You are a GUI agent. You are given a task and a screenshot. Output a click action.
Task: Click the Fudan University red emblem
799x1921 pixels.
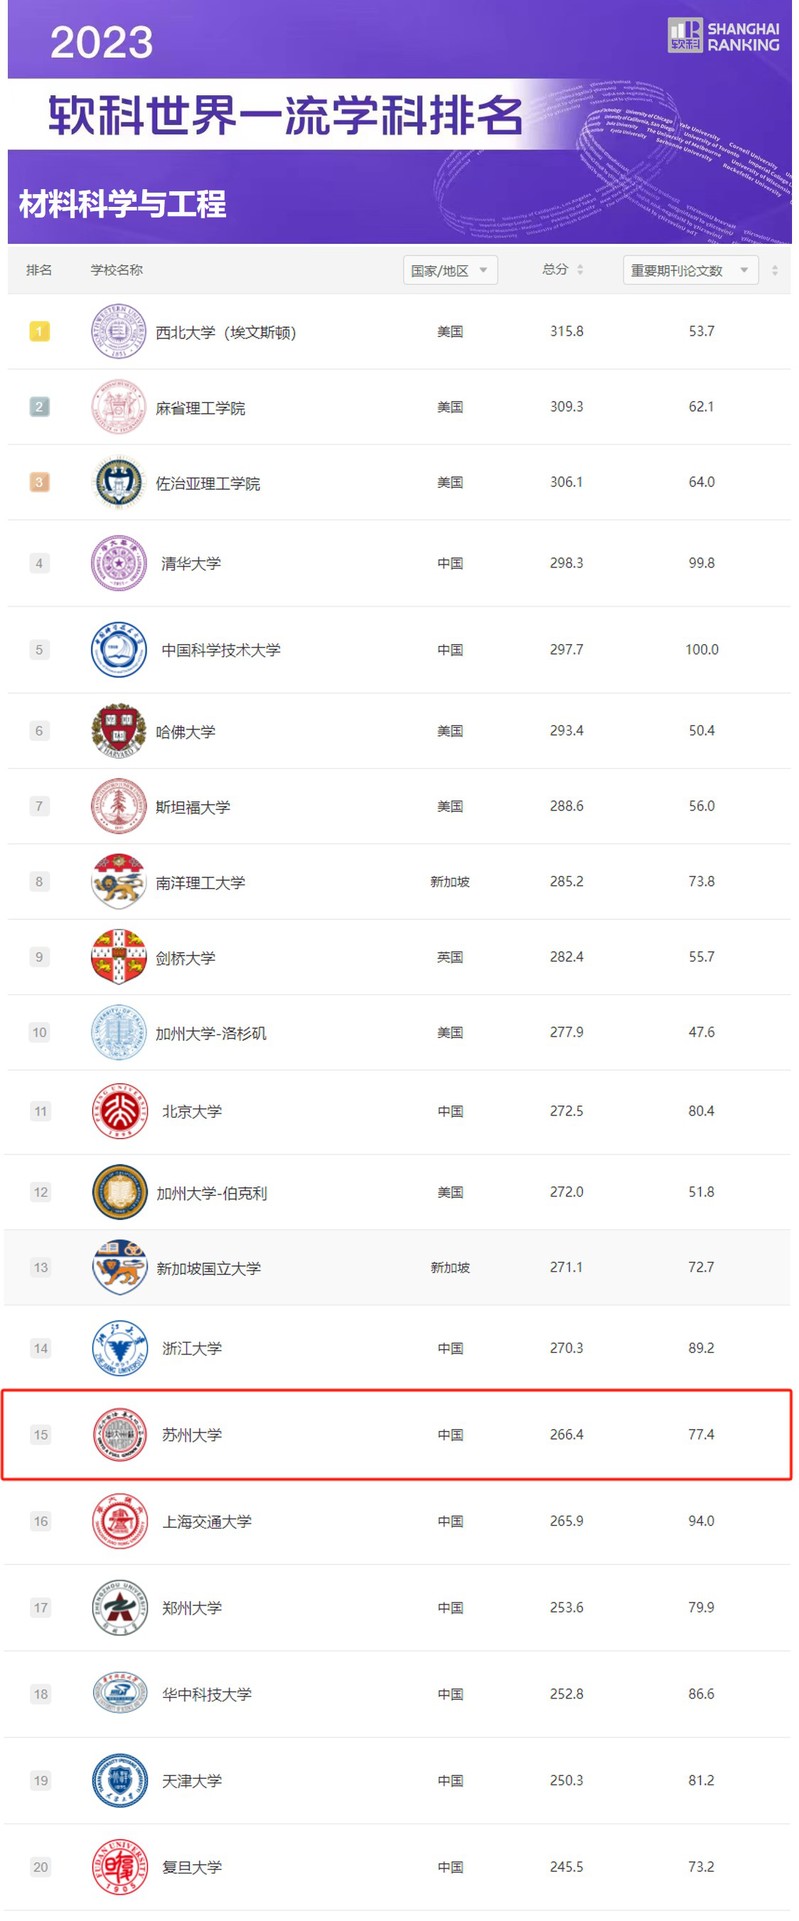click(120, 1867)
